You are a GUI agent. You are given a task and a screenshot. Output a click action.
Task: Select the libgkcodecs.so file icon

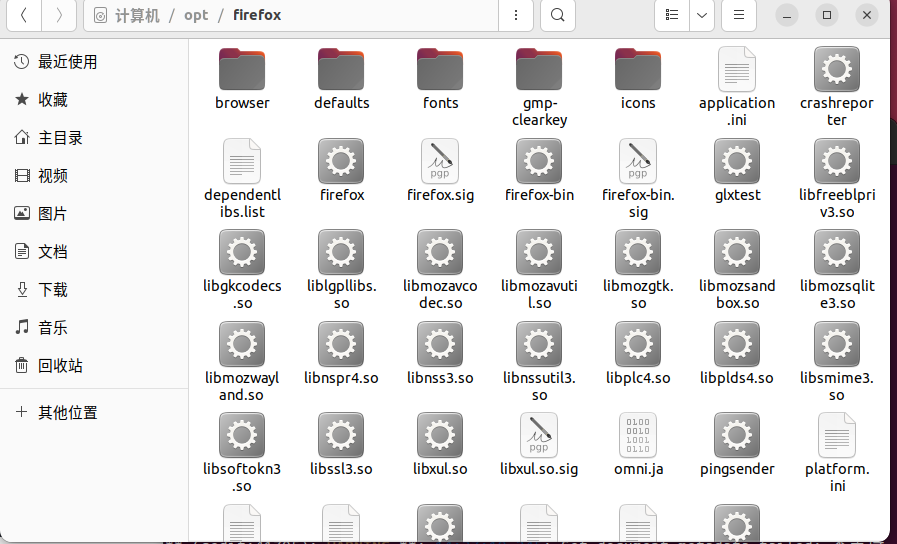pos(242,252)
